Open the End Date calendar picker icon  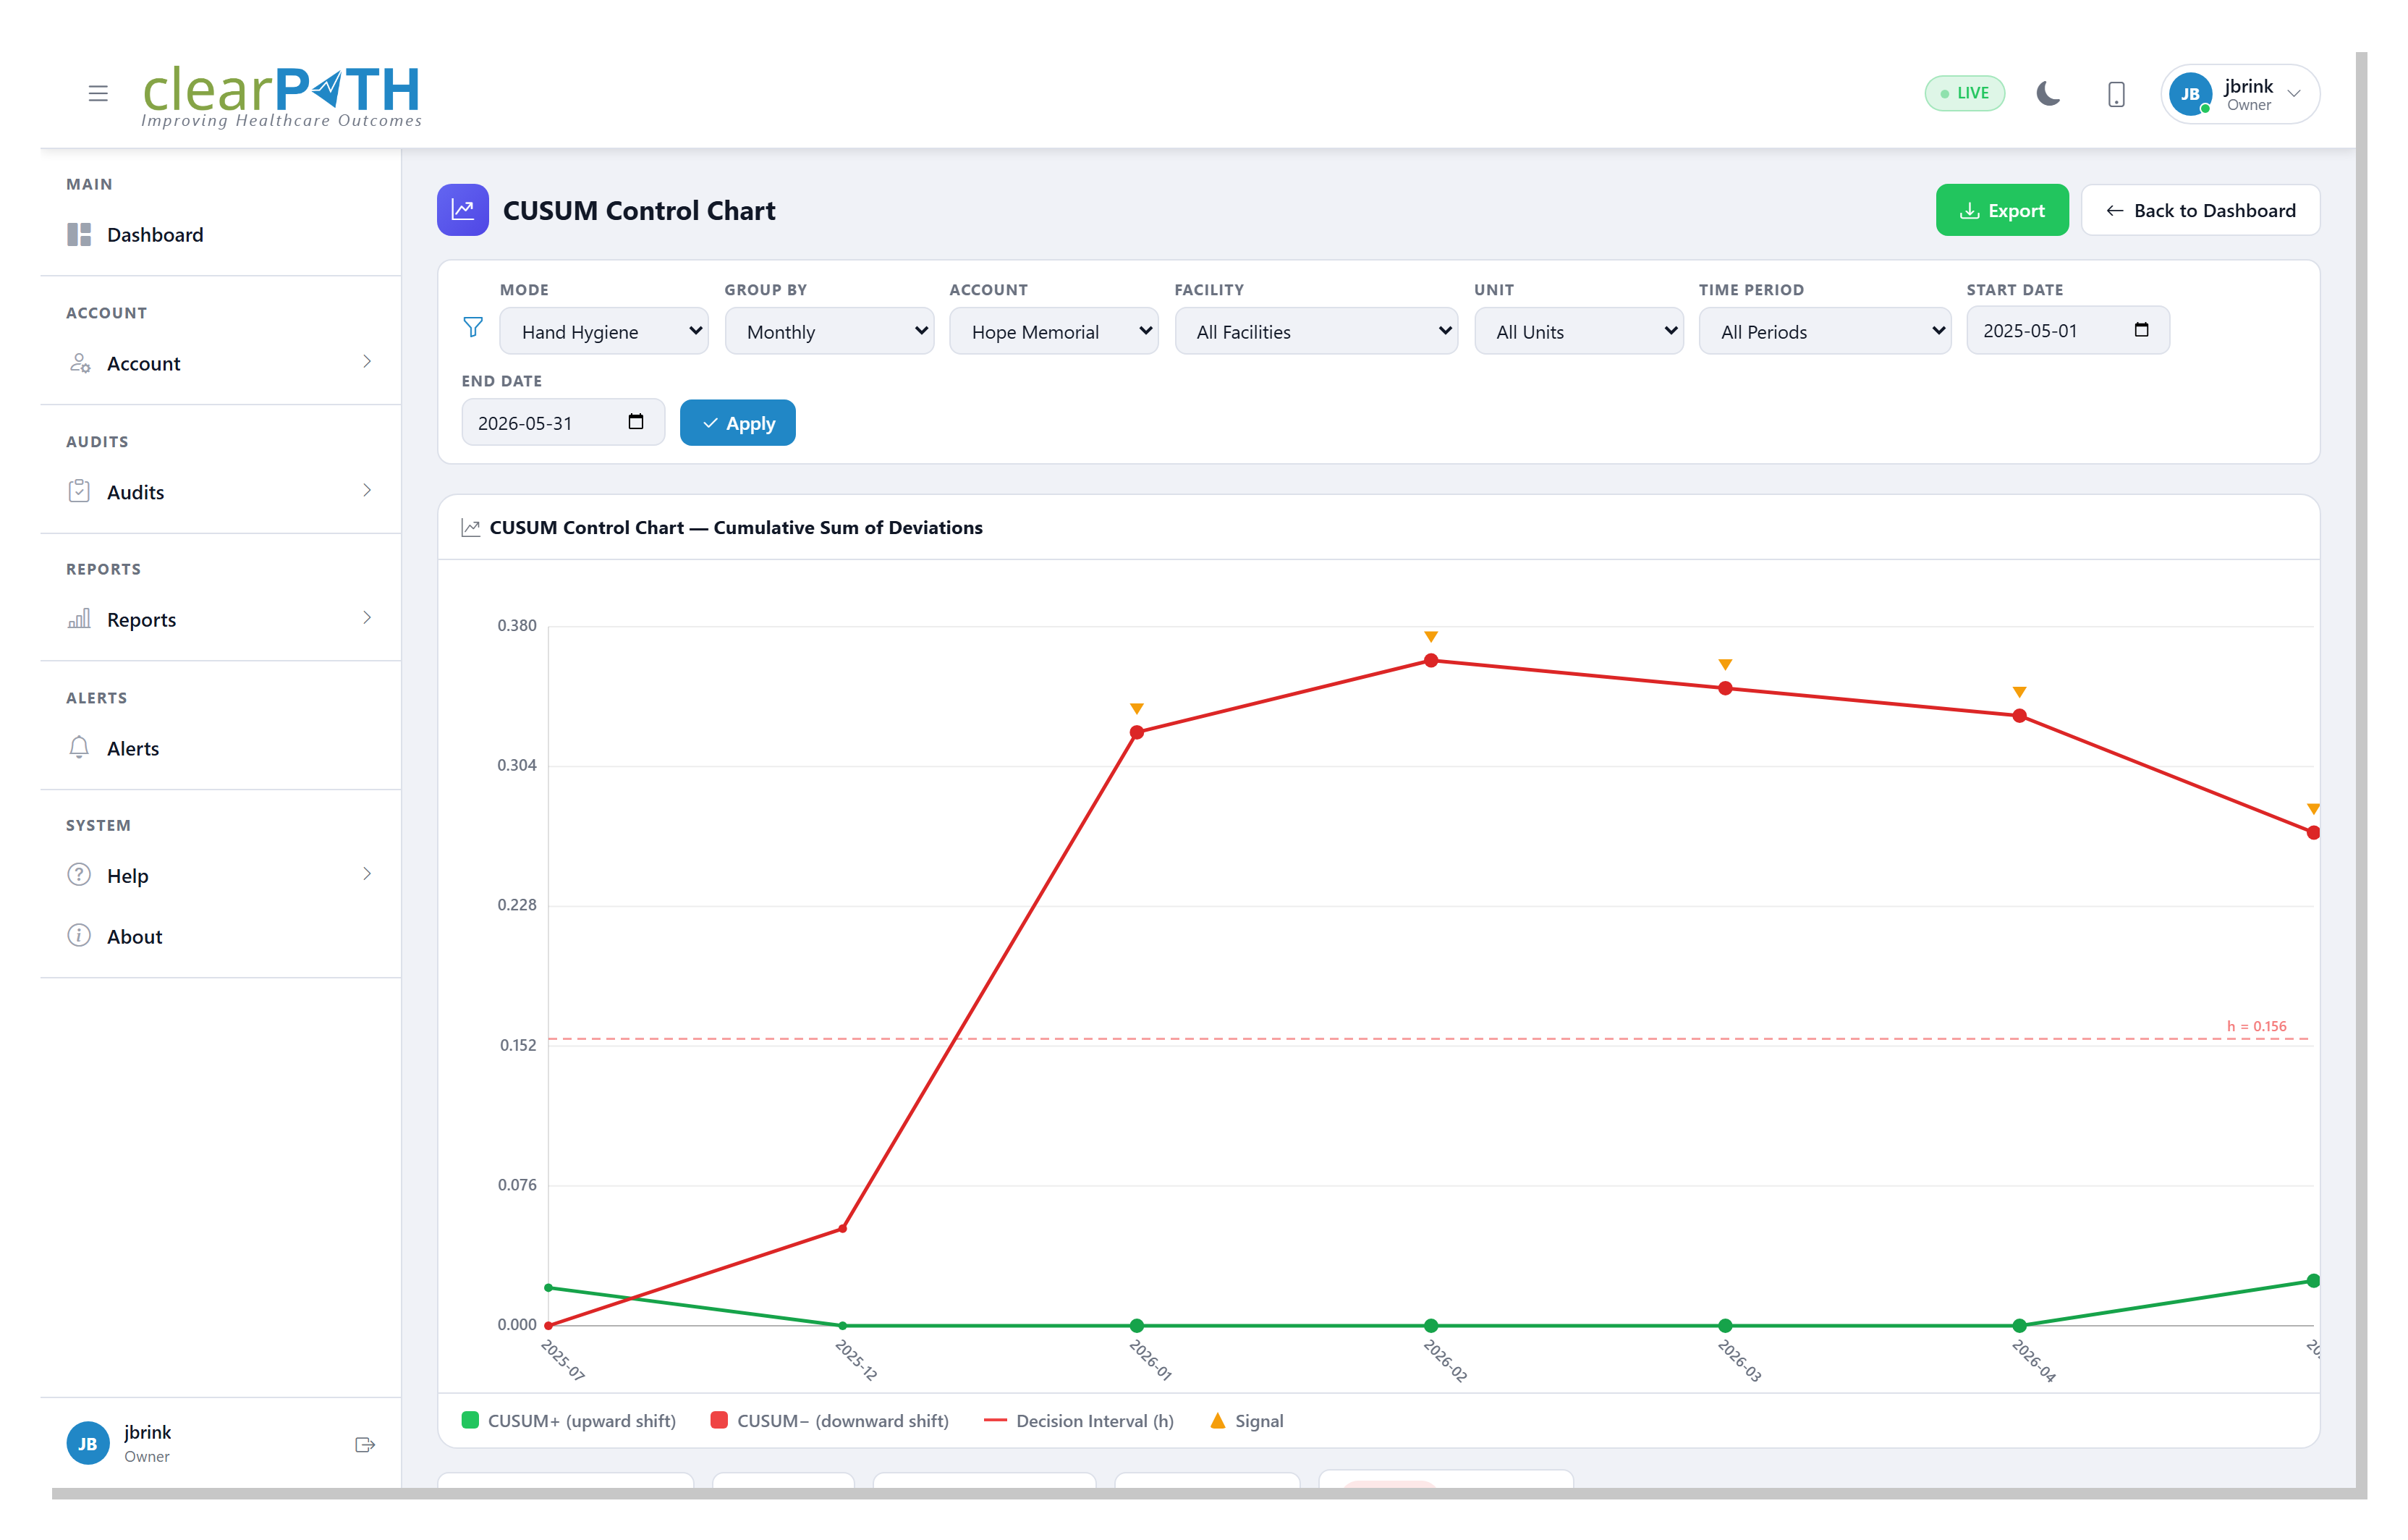[x=635, y=422]
